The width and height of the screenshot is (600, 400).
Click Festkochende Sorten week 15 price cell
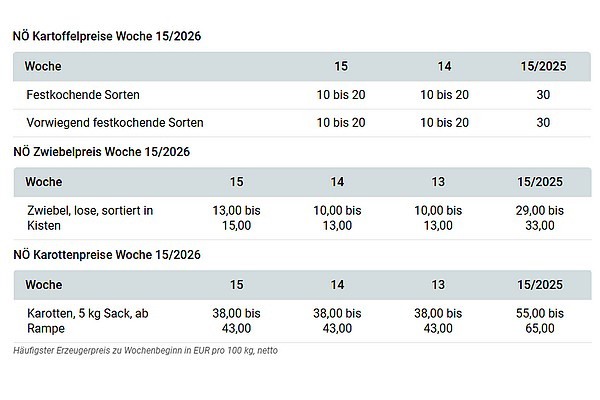(341, 95)
